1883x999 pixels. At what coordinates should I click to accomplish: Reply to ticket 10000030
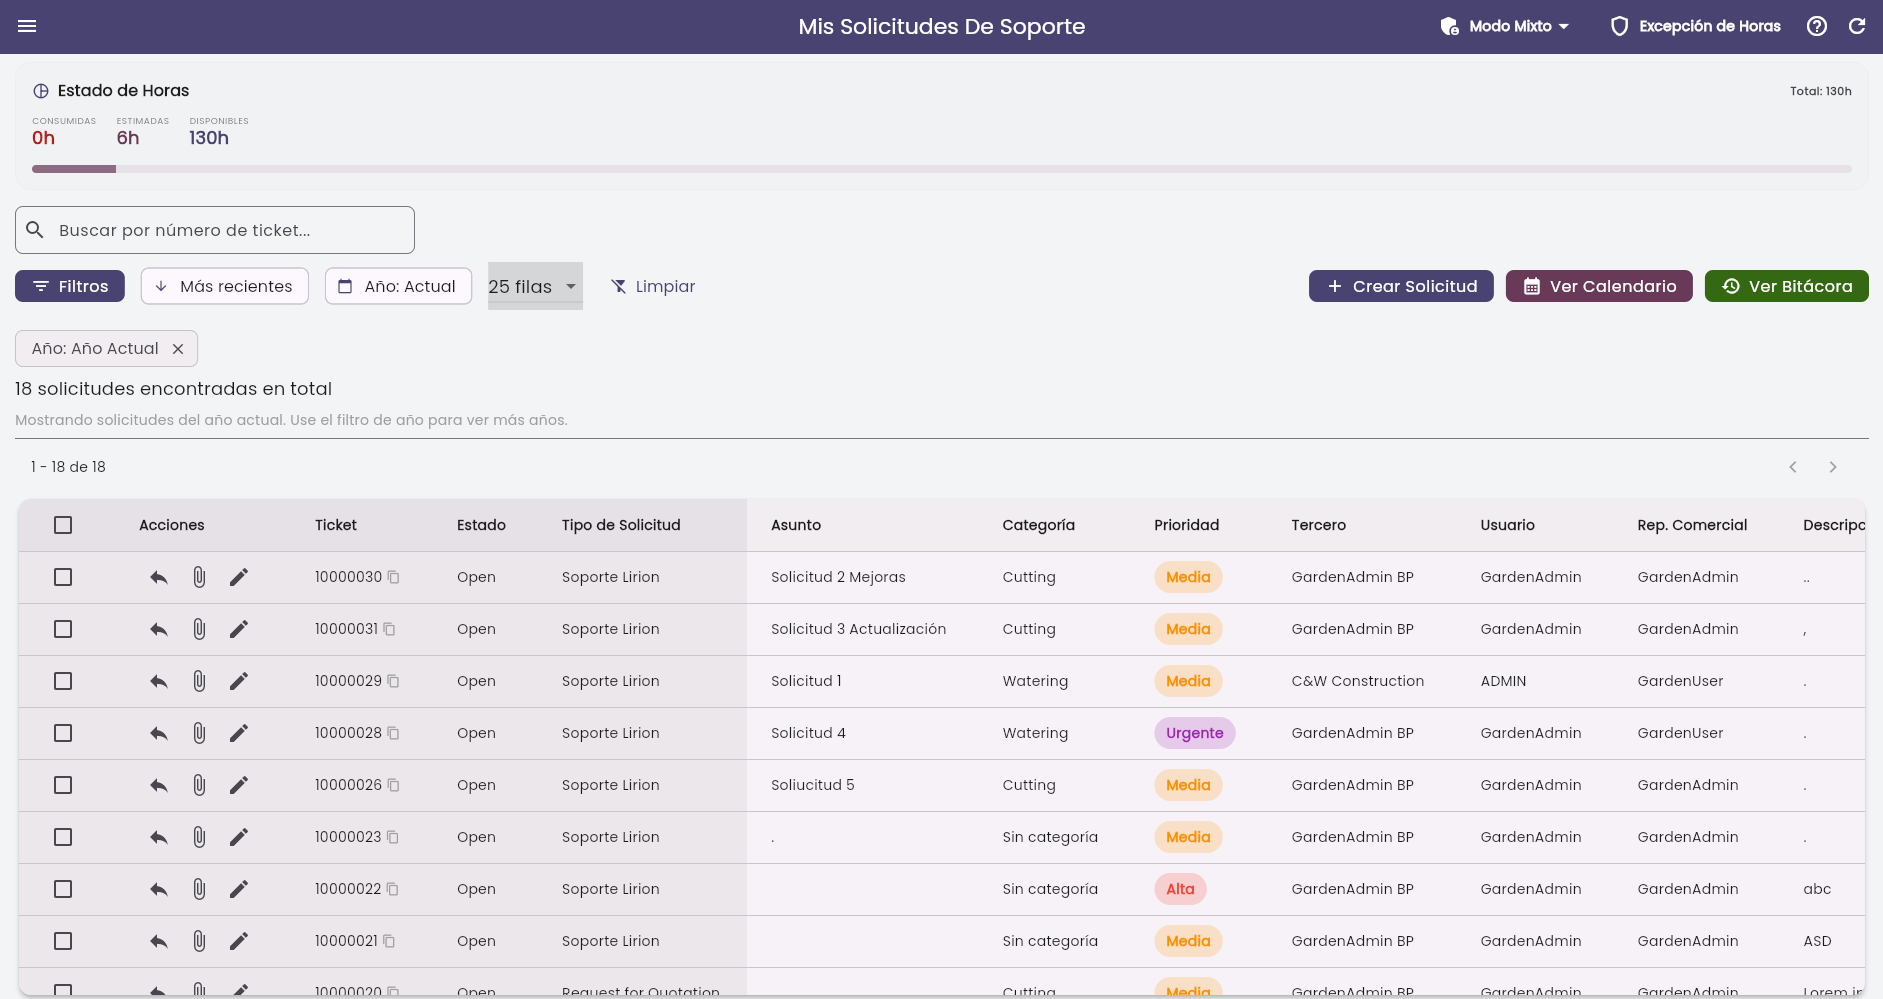pos(159,577)
